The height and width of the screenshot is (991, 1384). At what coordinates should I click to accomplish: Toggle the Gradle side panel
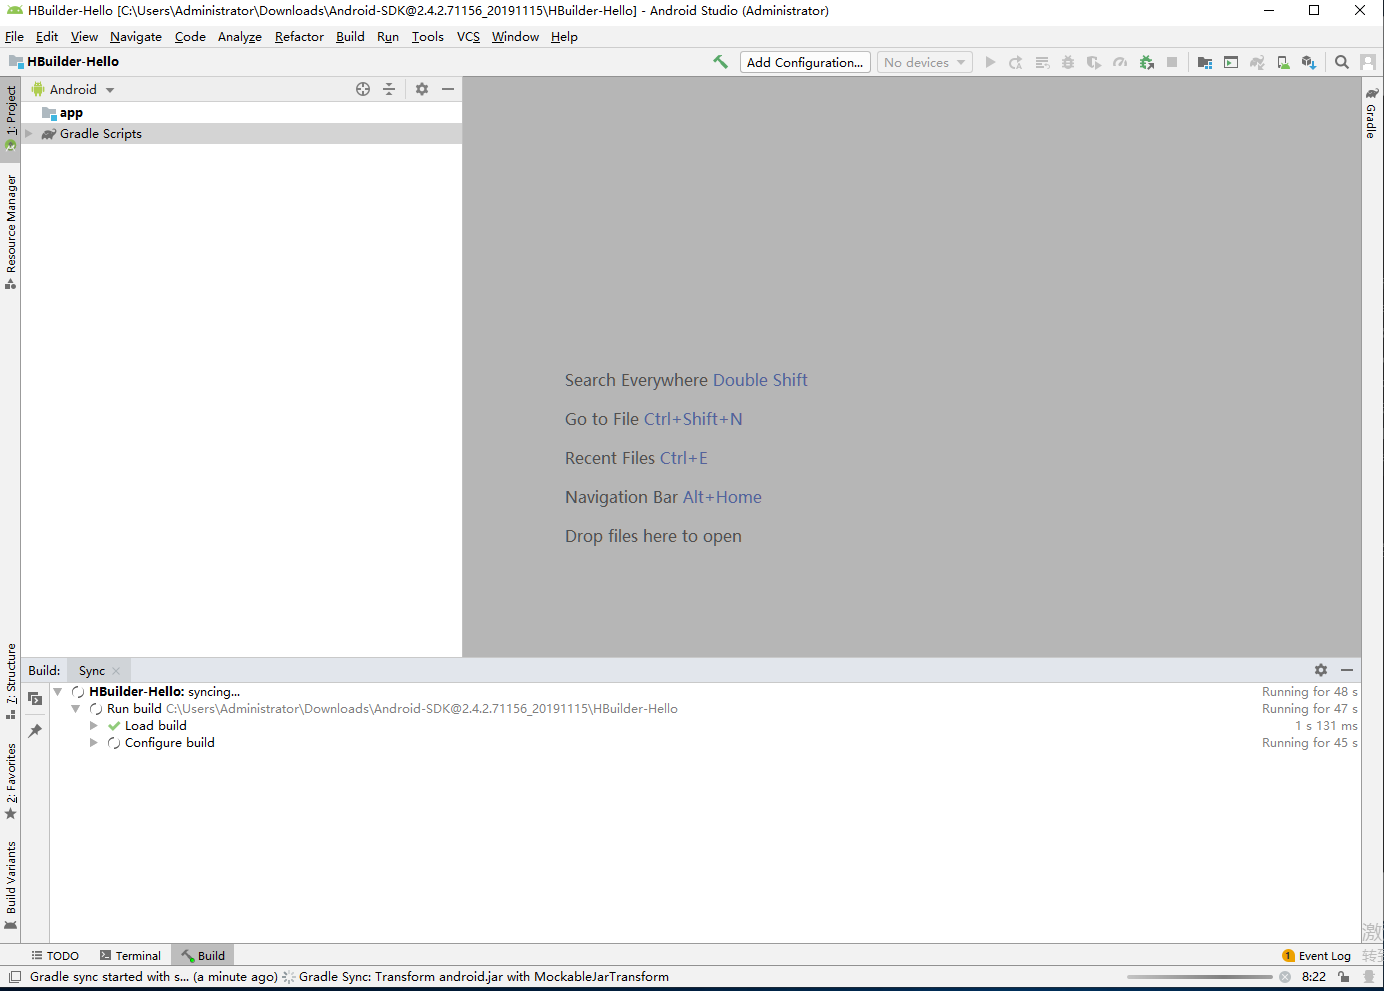pyautogui.click(x=1372, y=113)
